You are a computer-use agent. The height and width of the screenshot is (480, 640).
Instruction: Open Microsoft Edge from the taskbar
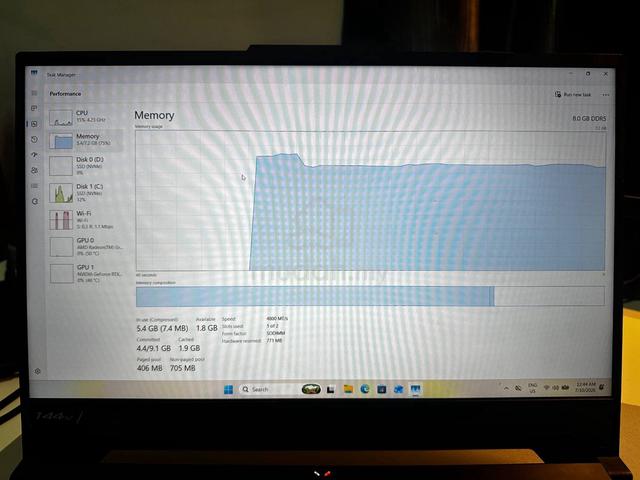tap(365, 389)
